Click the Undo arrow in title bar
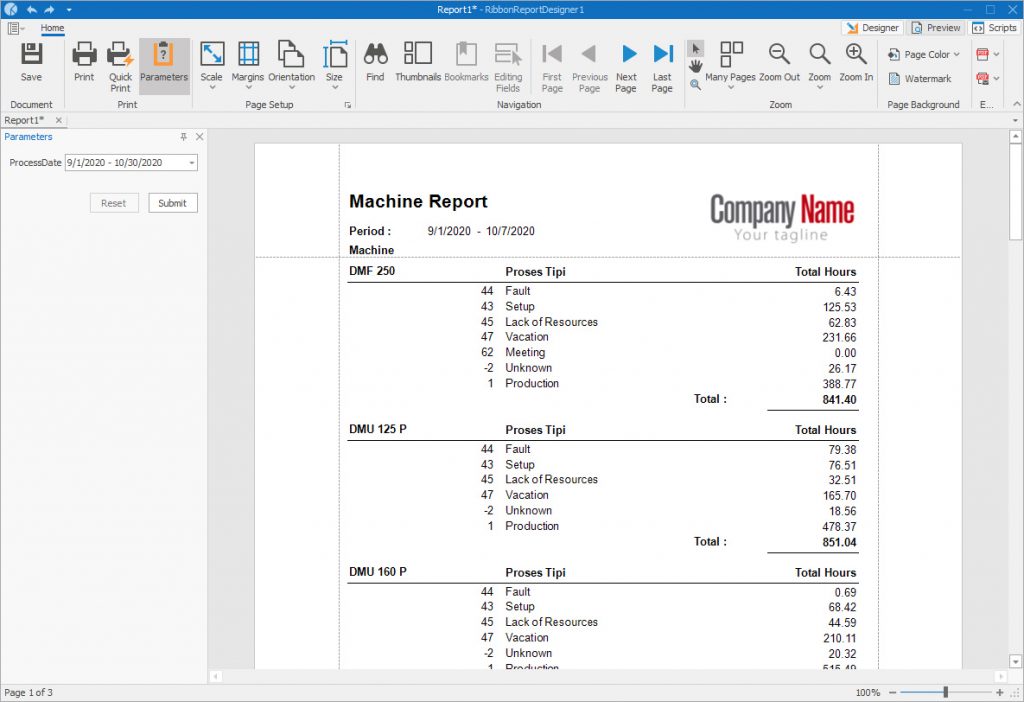 tap(31, 9)
